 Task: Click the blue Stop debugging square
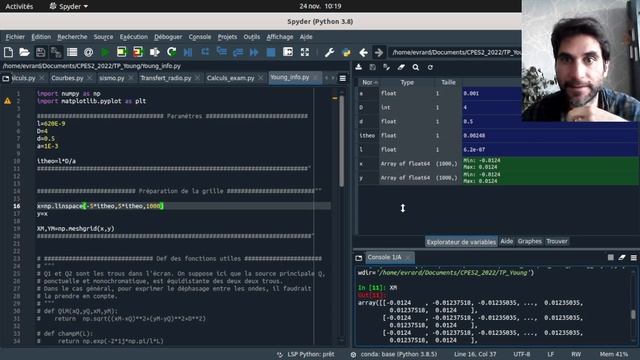point(271,52)
